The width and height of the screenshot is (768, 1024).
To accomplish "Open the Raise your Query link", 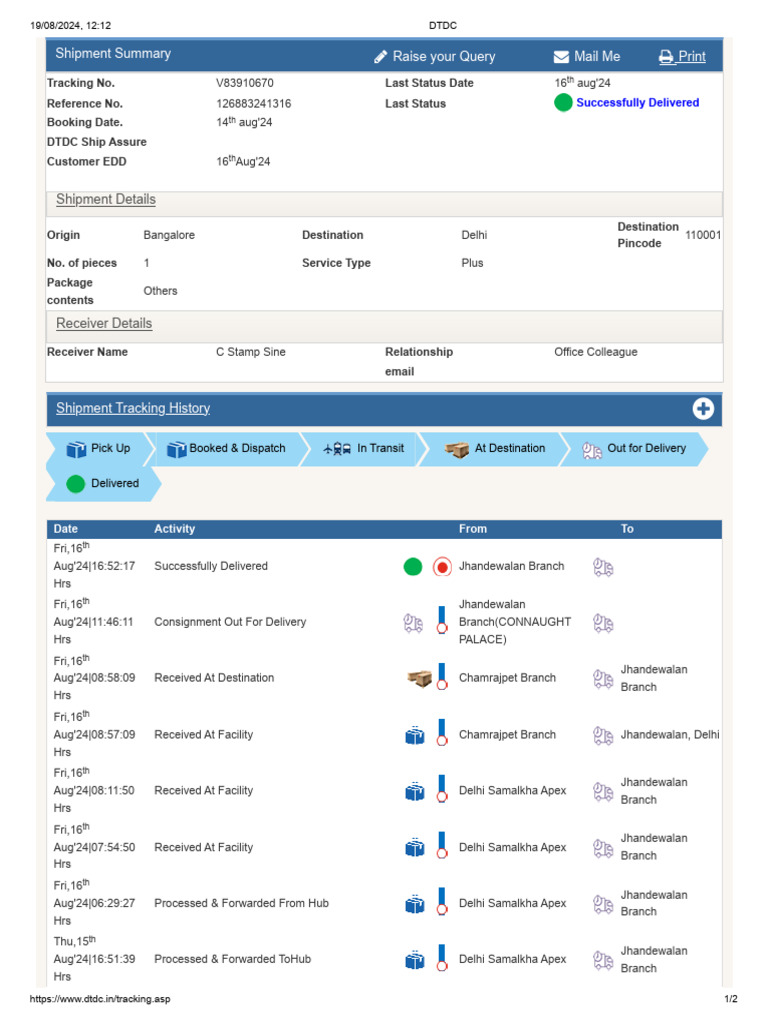I will click(443, 57).
